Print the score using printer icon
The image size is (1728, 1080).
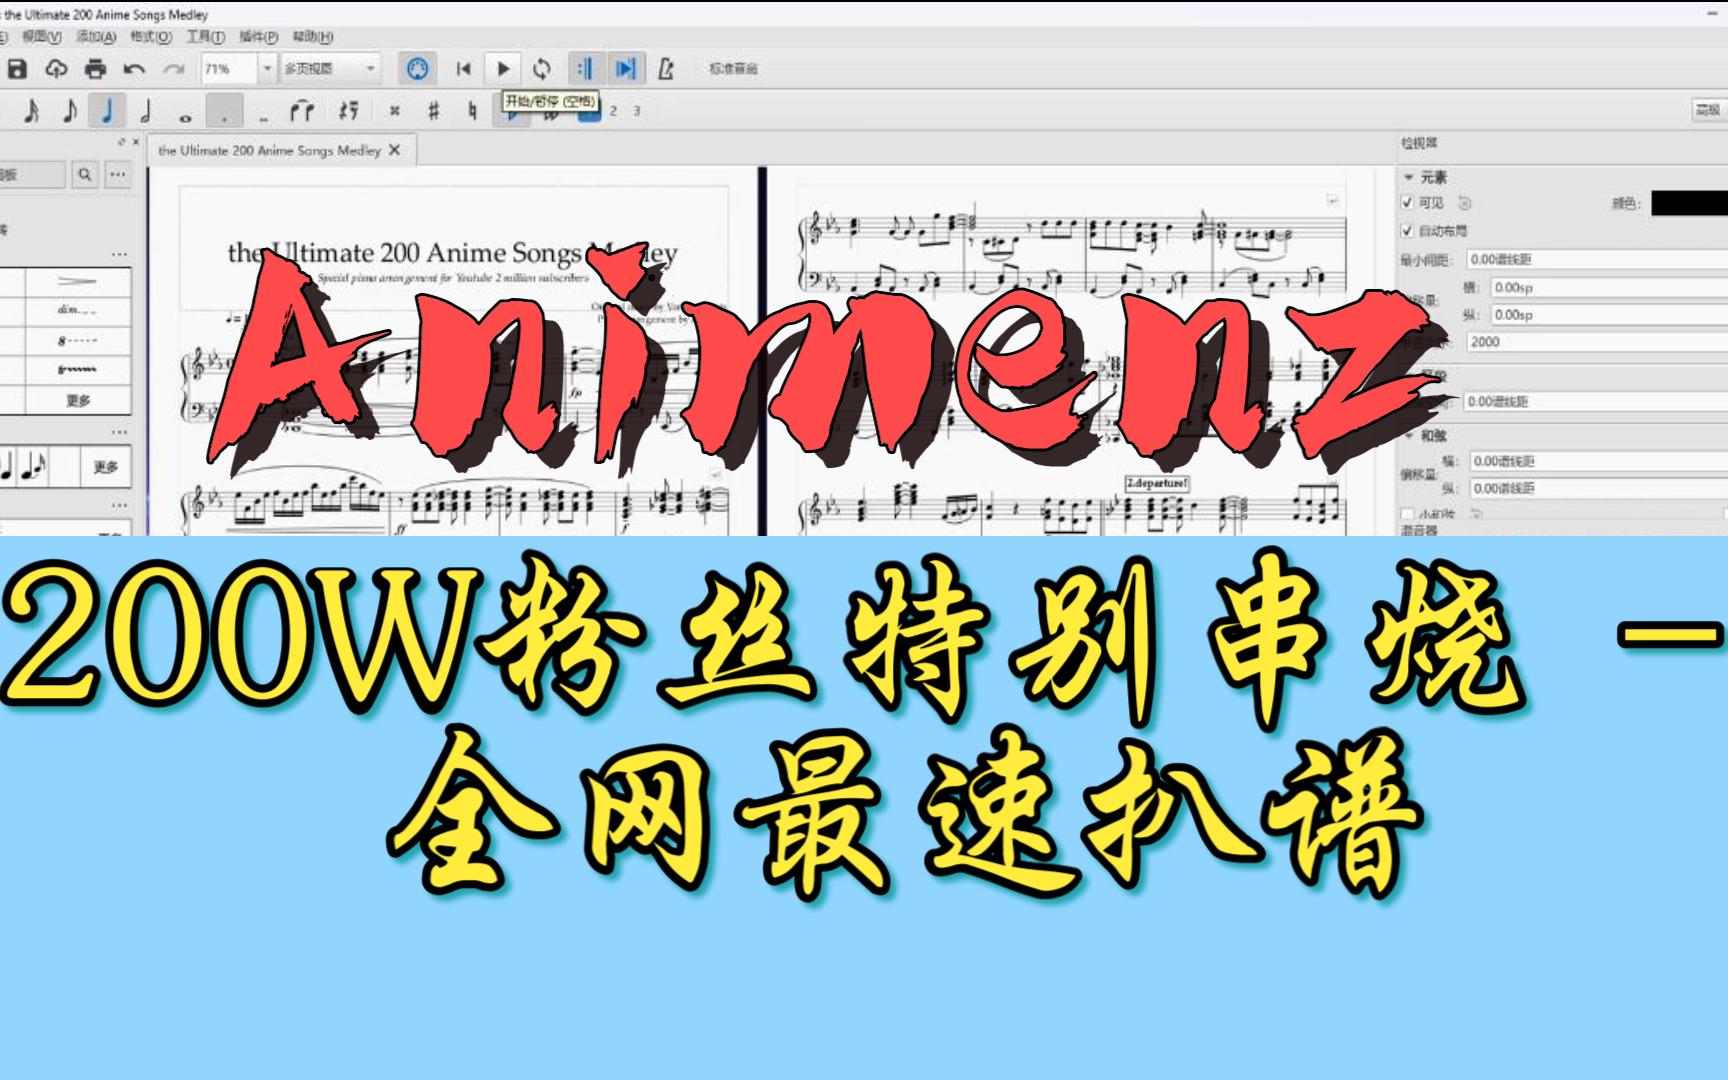[x=95, y=69]
